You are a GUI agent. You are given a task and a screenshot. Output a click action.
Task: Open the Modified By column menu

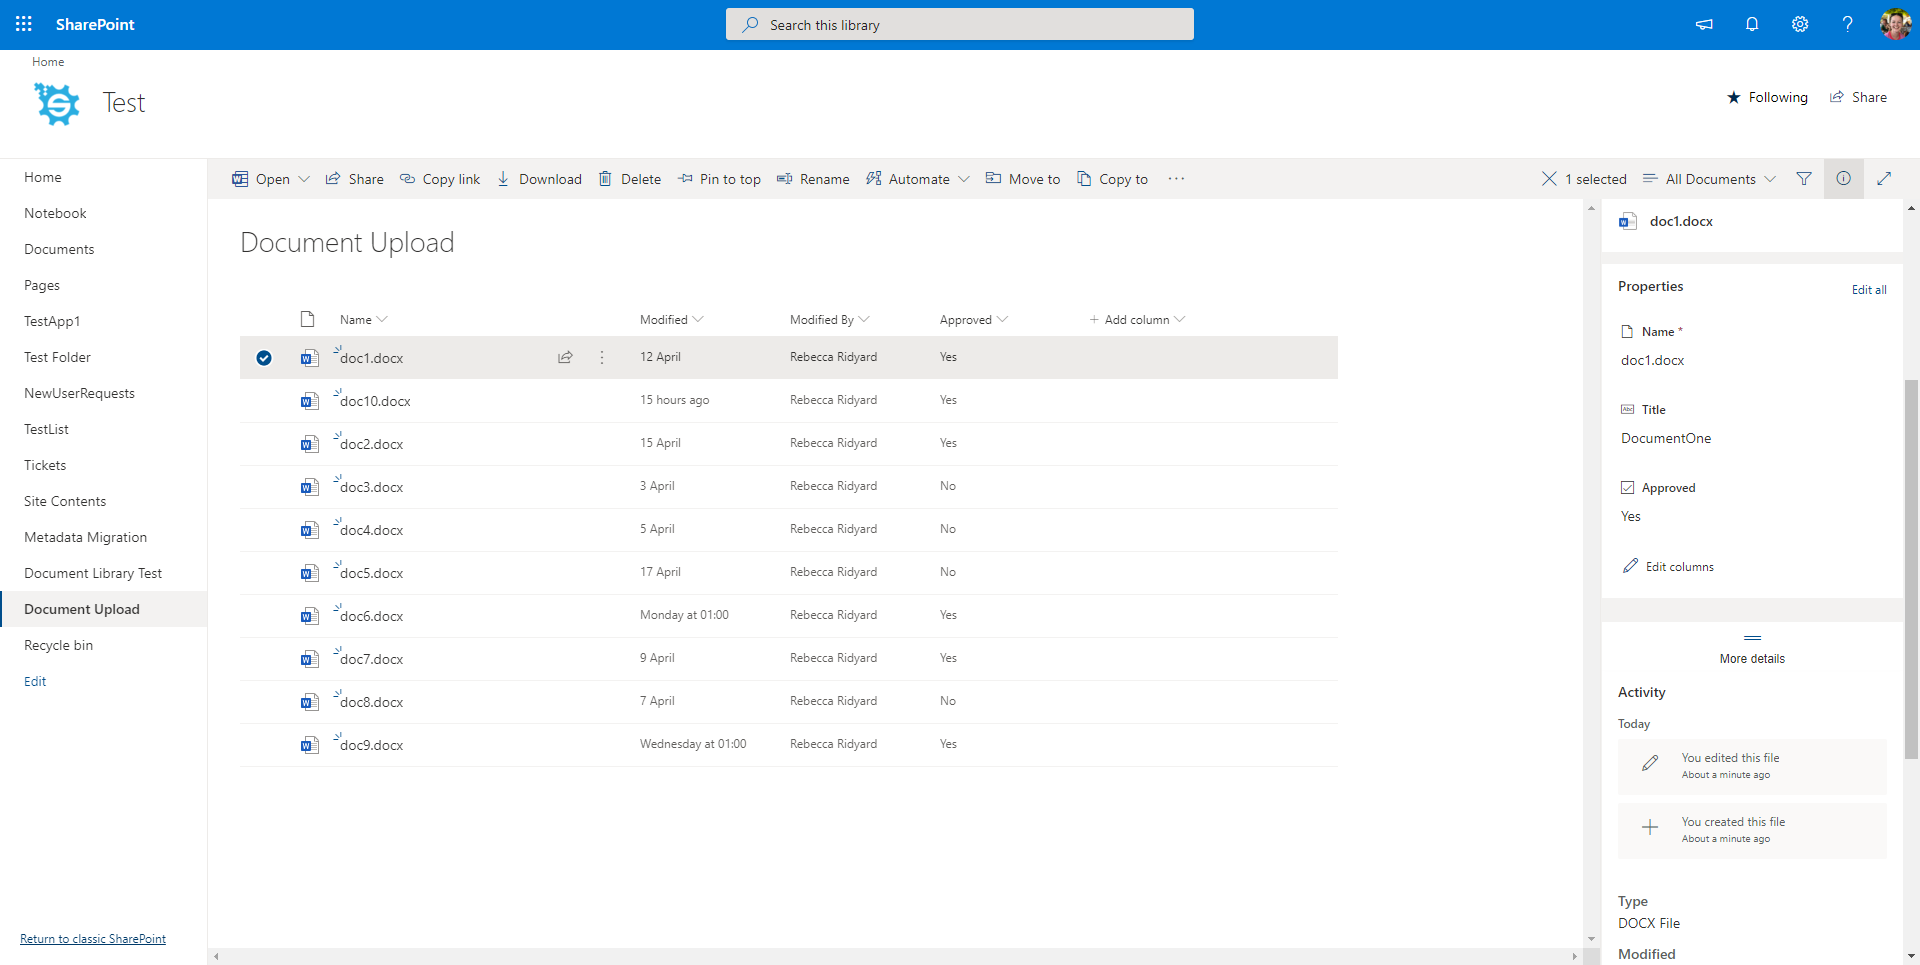point(829,320)
